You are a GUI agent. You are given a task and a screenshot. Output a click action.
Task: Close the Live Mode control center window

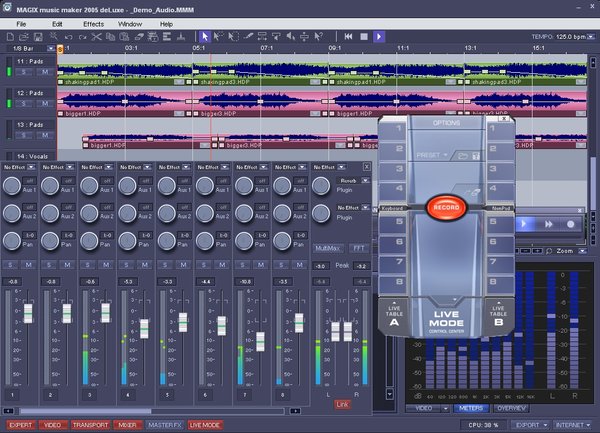click(504, 119)
